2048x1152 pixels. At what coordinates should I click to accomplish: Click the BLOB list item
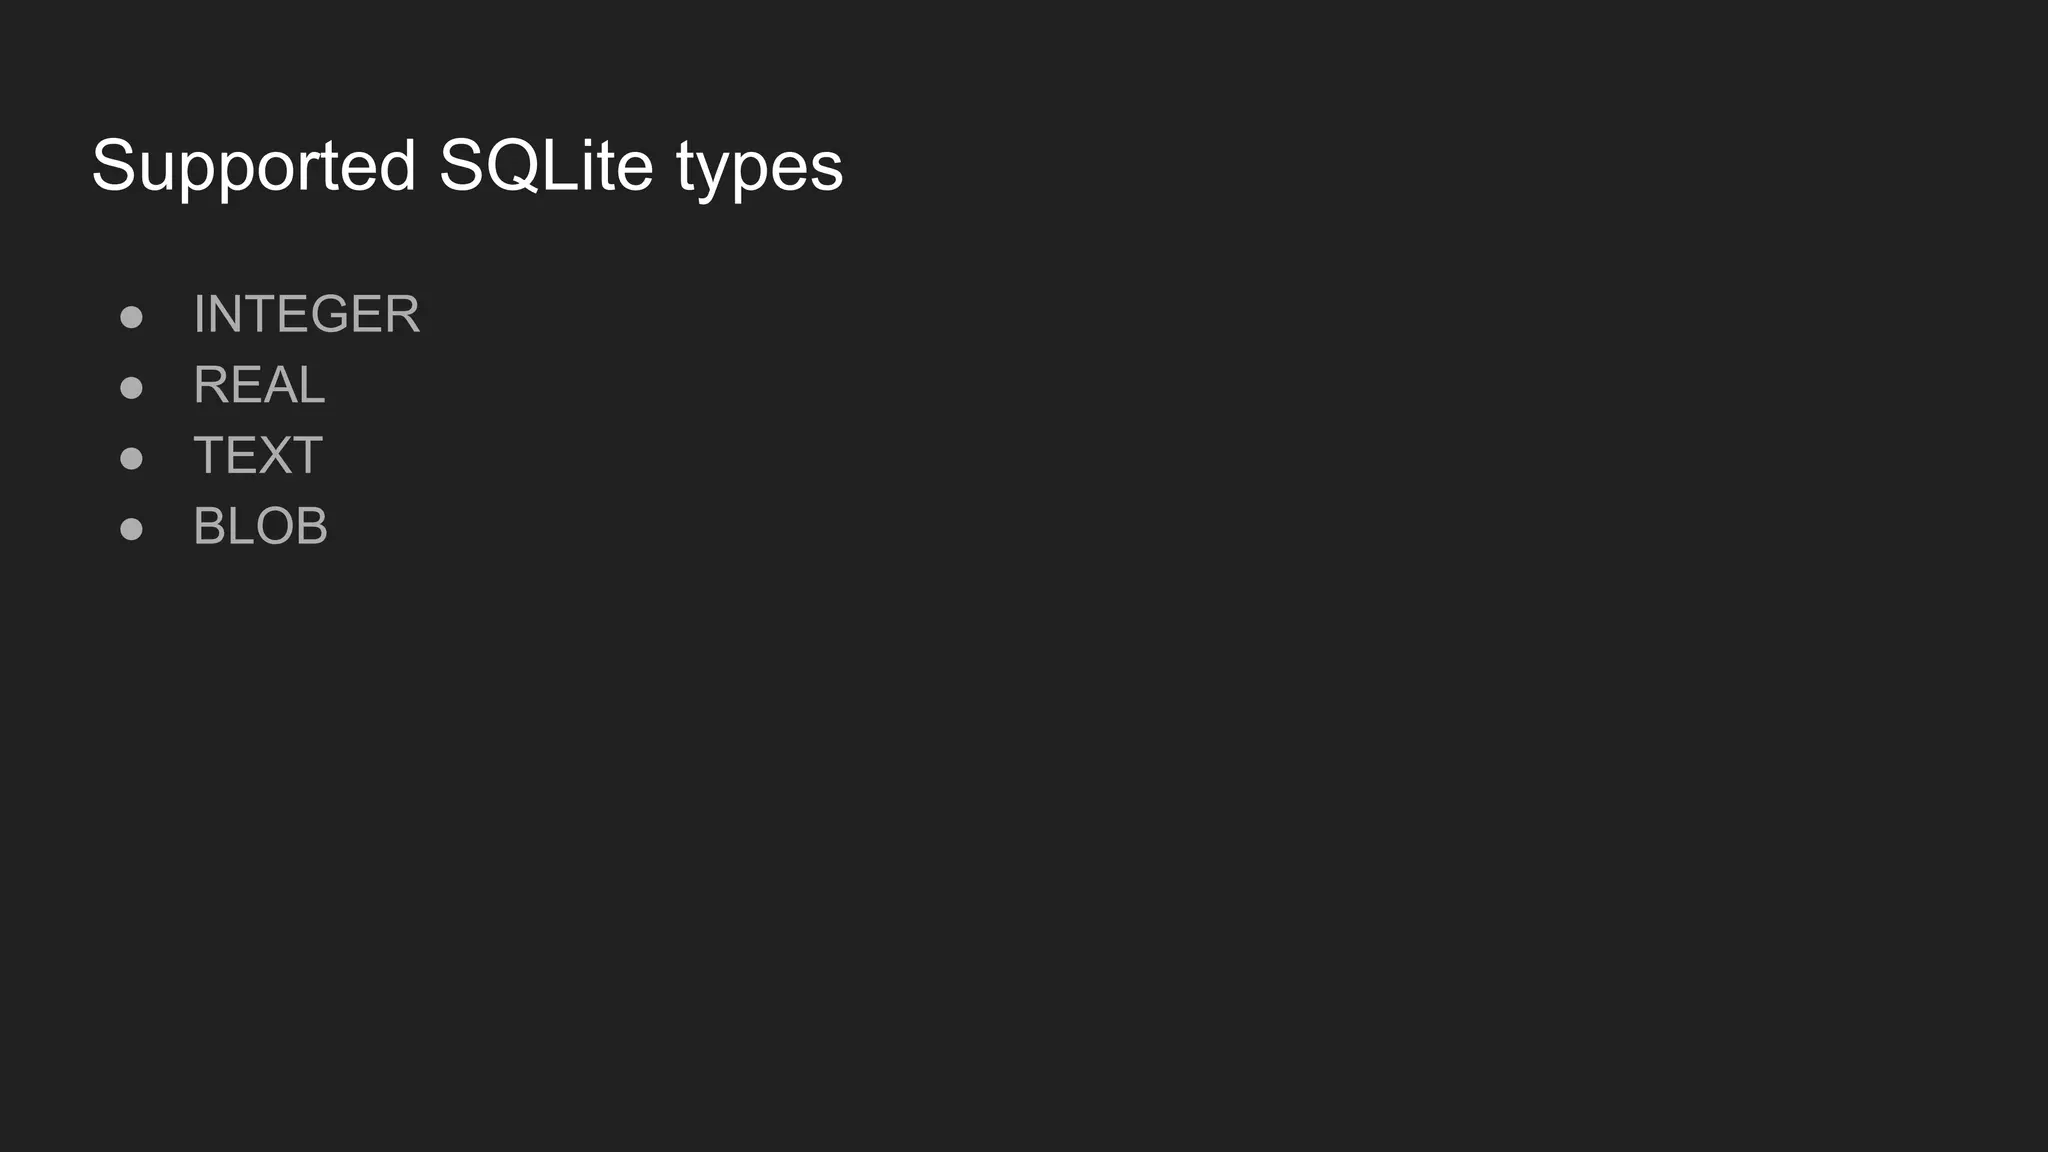pos(260,526)
